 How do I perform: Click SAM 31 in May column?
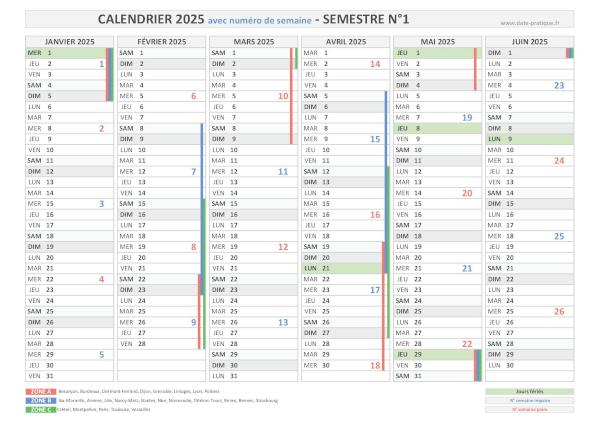point(434,376)
